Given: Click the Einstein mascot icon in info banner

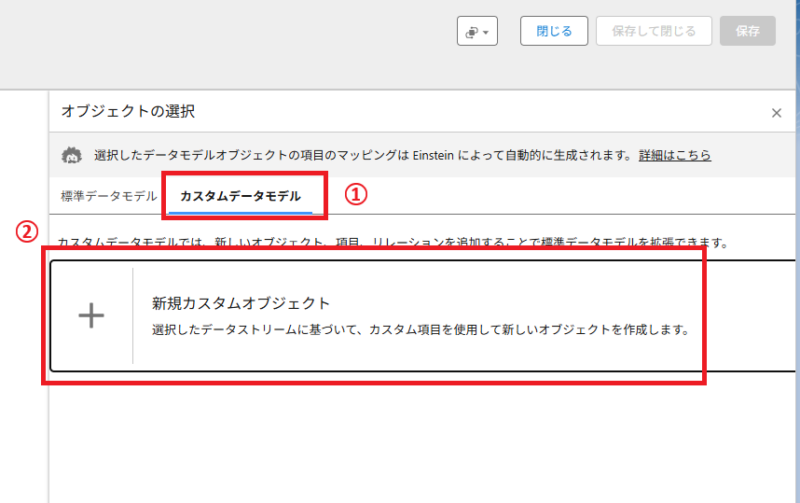Looking at the screenshot, I should pos(71,155).
